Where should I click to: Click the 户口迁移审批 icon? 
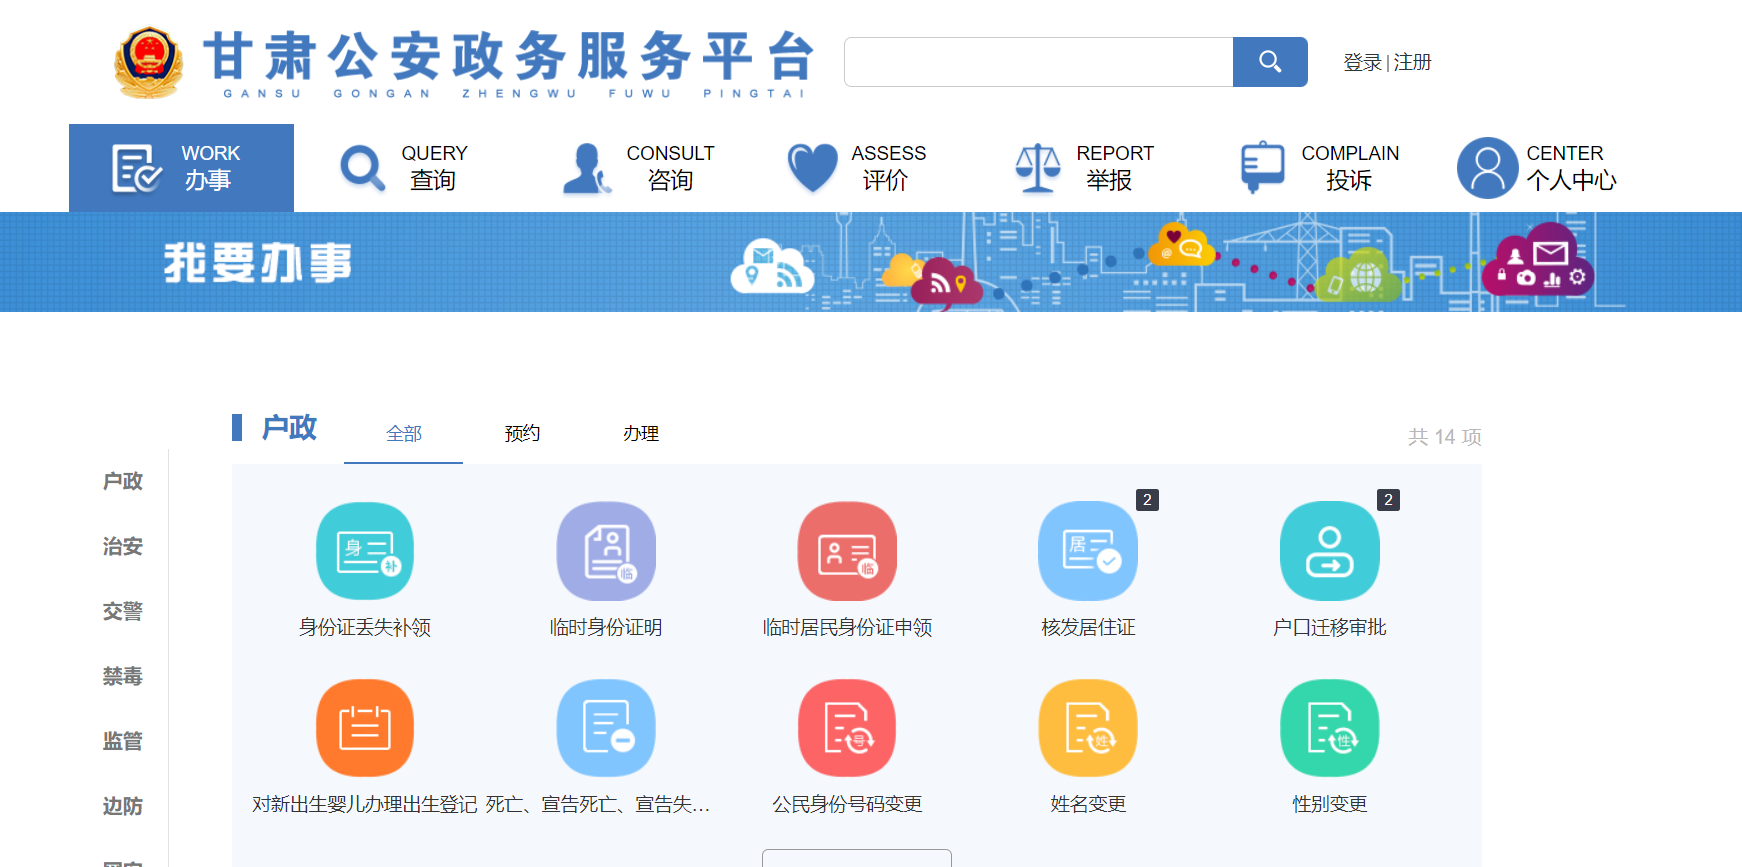[x=1329, y=551]
